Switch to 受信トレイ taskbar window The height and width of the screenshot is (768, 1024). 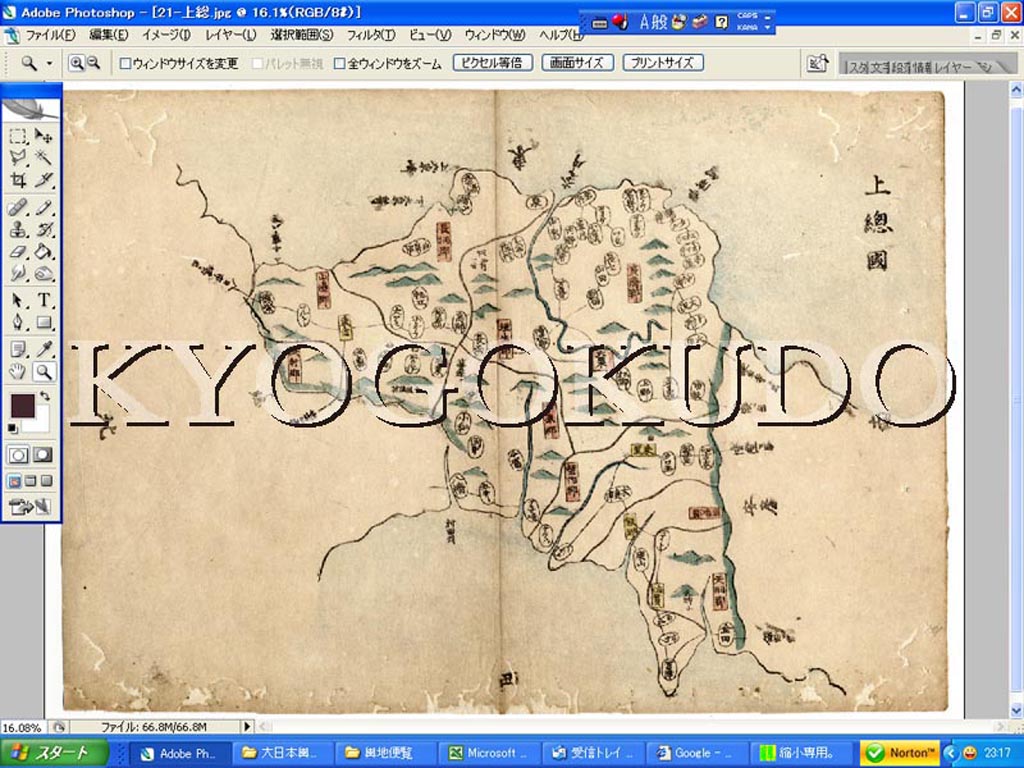pos(594,753)
